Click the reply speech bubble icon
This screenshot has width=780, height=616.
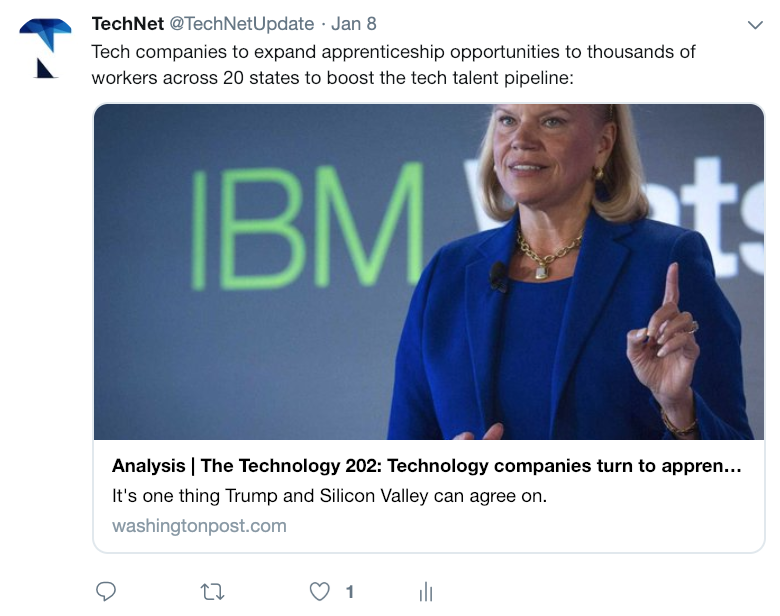[x=105, y=592]
